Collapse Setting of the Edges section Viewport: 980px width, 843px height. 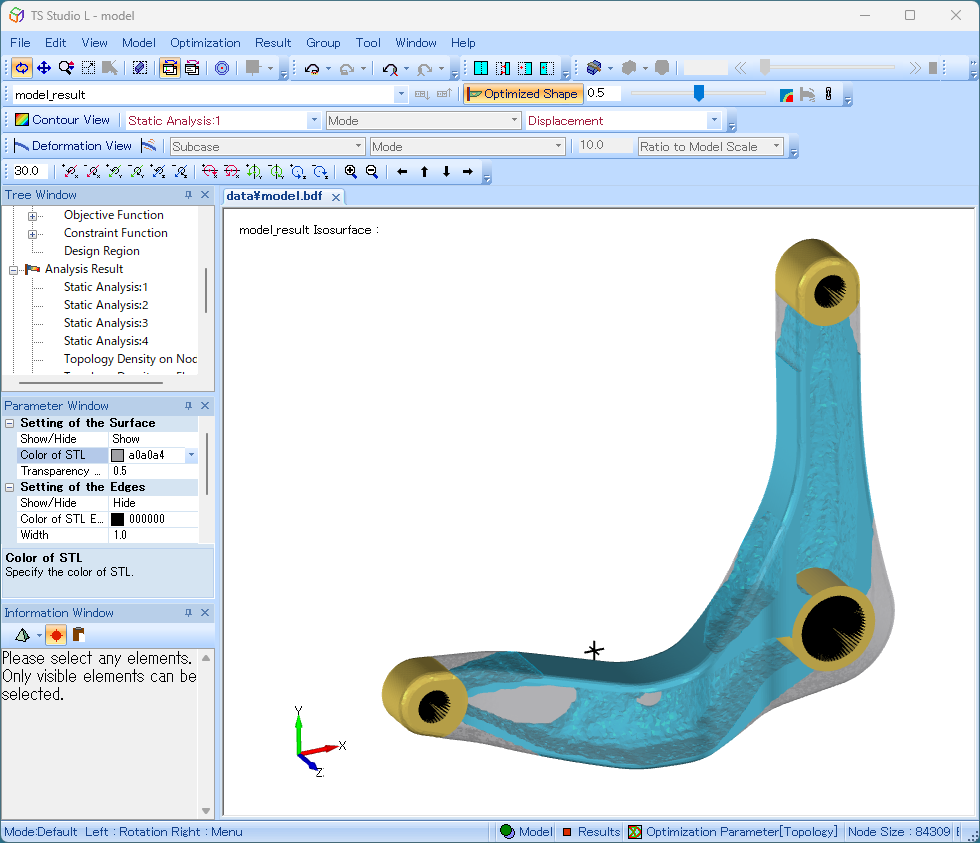coord(9,487)
